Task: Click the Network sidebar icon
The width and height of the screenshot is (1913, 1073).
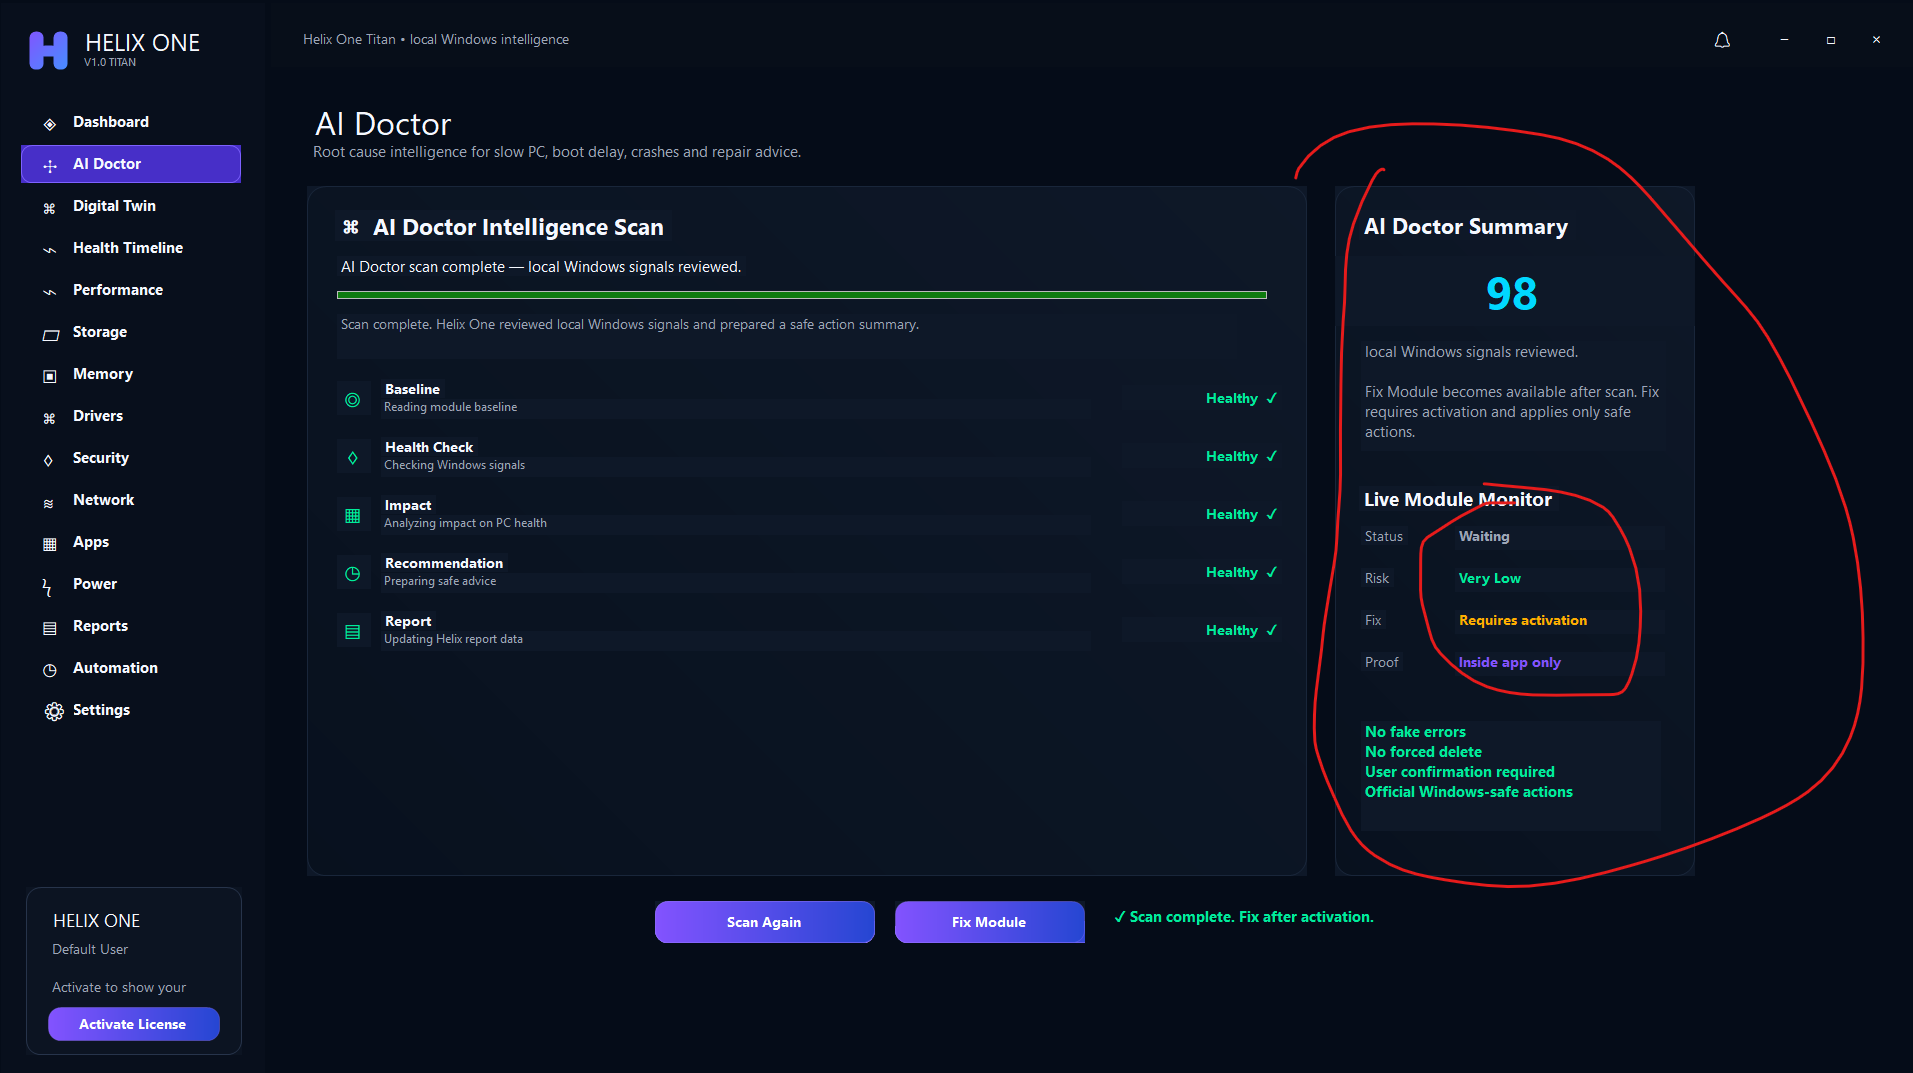Action: point(48,503)
